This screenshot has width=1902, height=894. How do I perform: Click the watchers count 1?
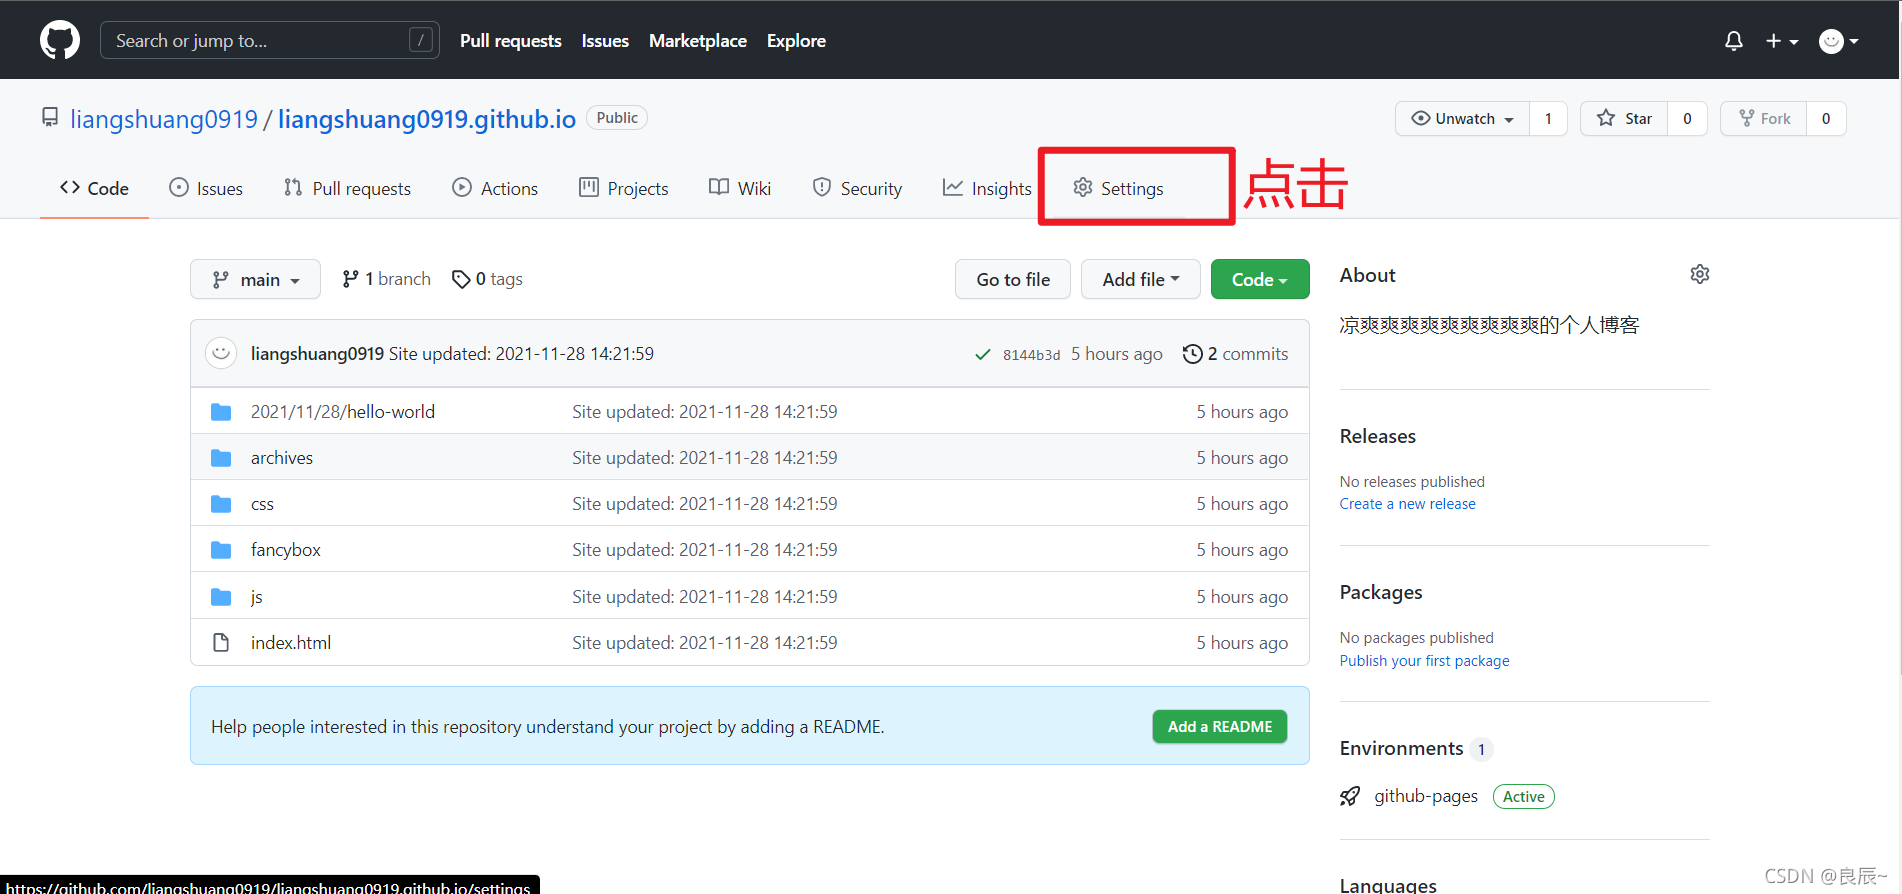1548,118
